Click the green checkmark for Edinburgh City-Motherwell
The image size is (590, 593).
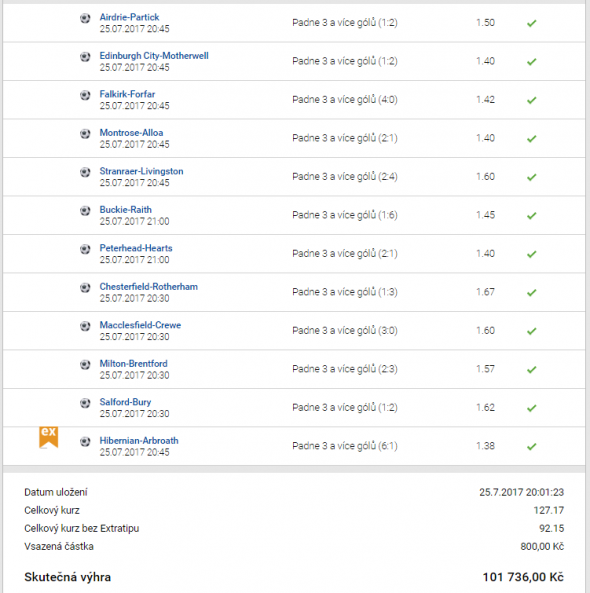pyautogui.click(x=531, y=62)
